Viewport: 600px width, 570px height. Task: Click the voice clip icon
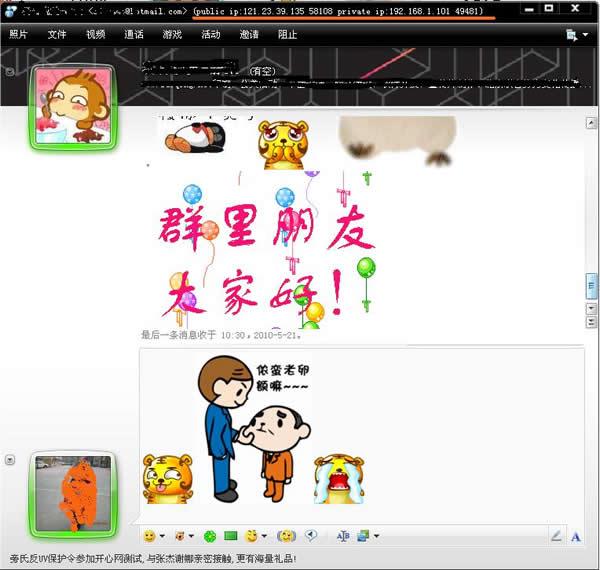click(311, 536)
